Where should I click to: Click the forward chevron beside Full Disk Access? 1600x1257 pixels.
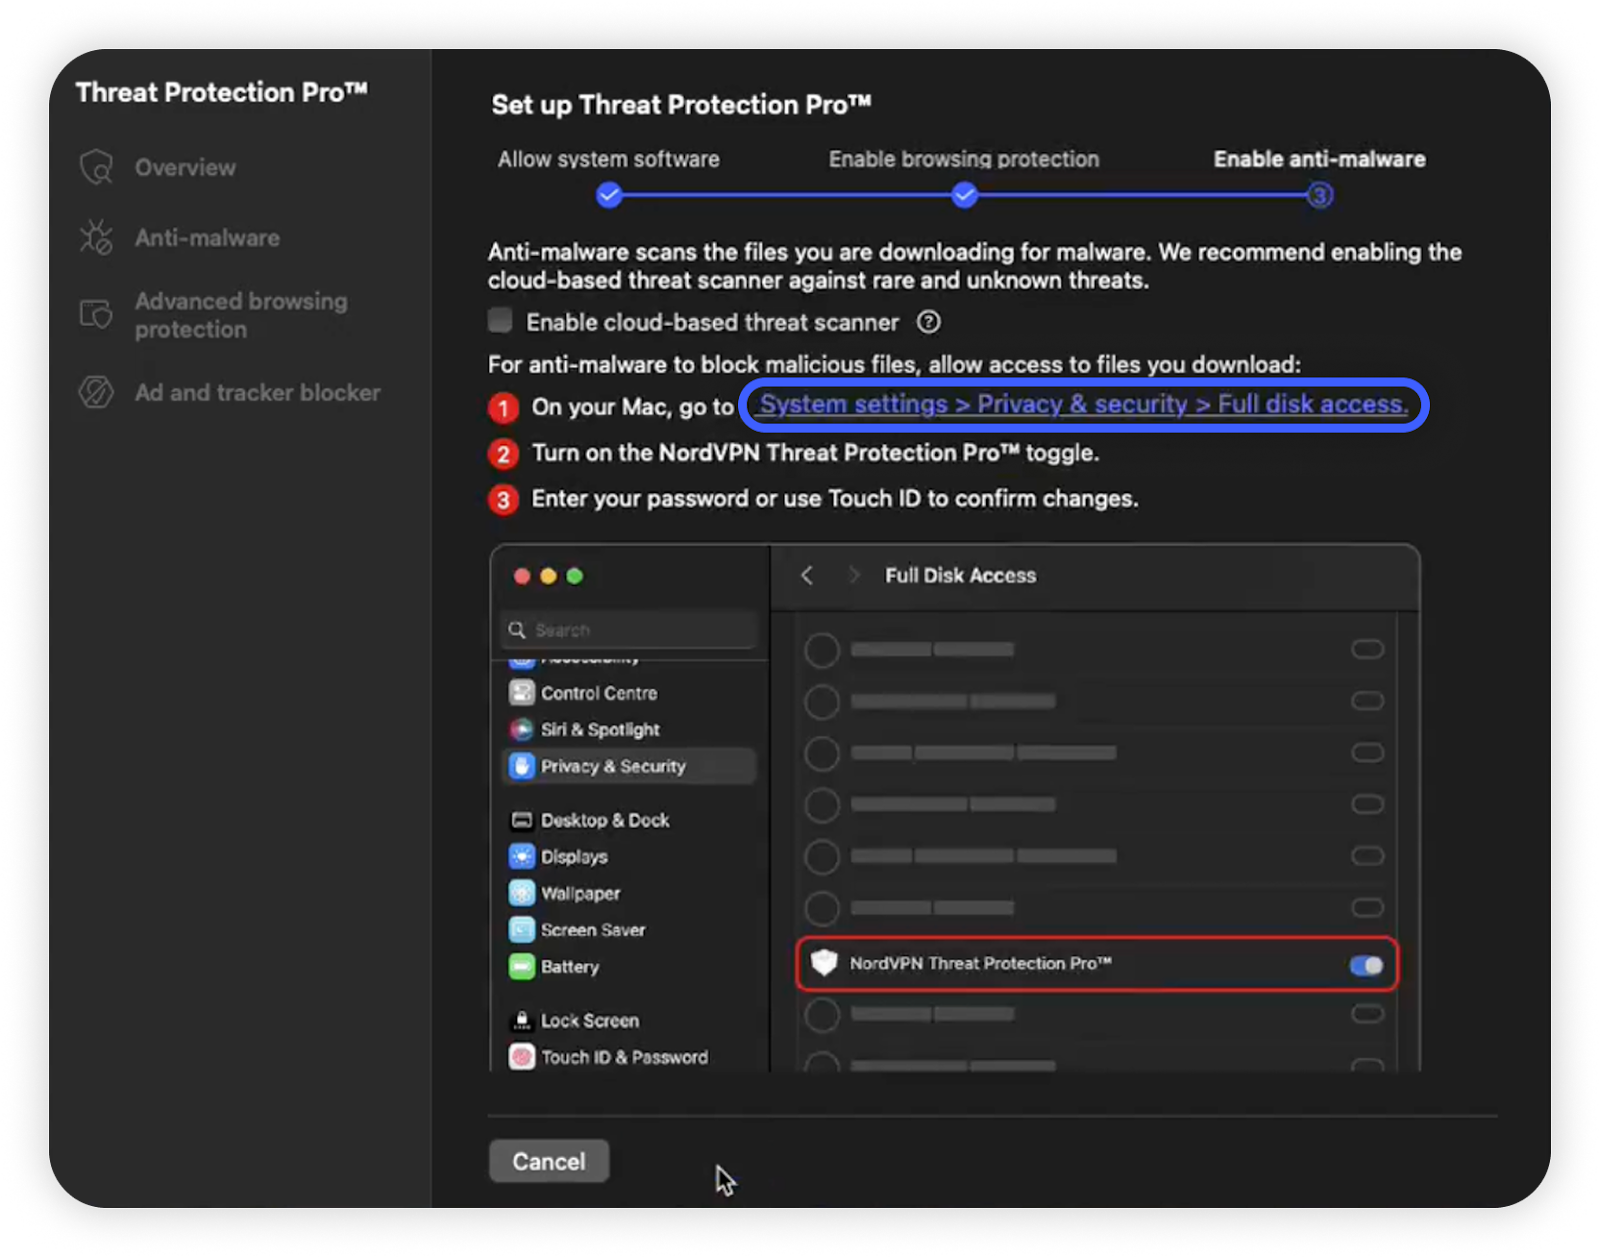click(x=853, y=575)
